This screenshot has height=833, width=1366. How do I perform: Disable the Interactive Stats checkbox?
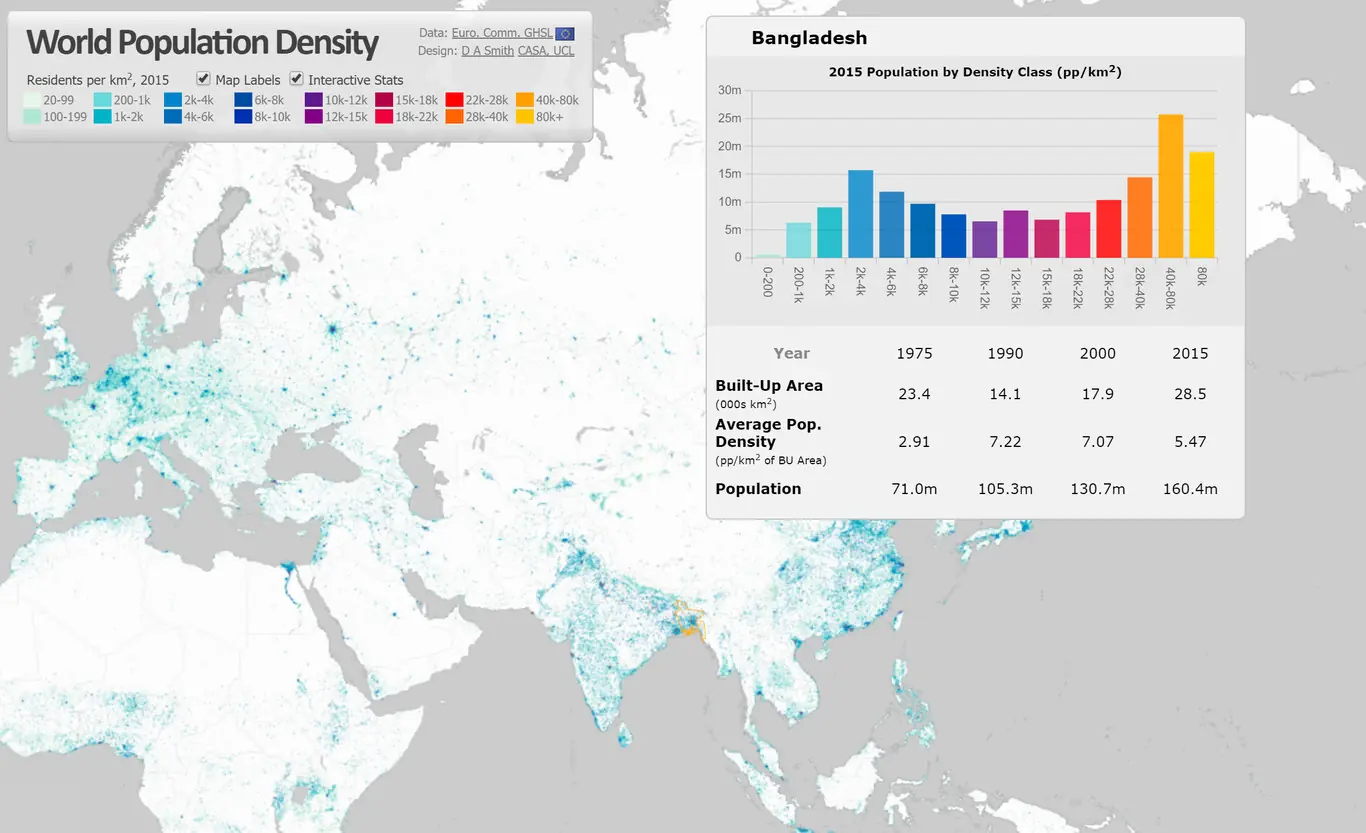pyautogui.click(x=296, y=78)
